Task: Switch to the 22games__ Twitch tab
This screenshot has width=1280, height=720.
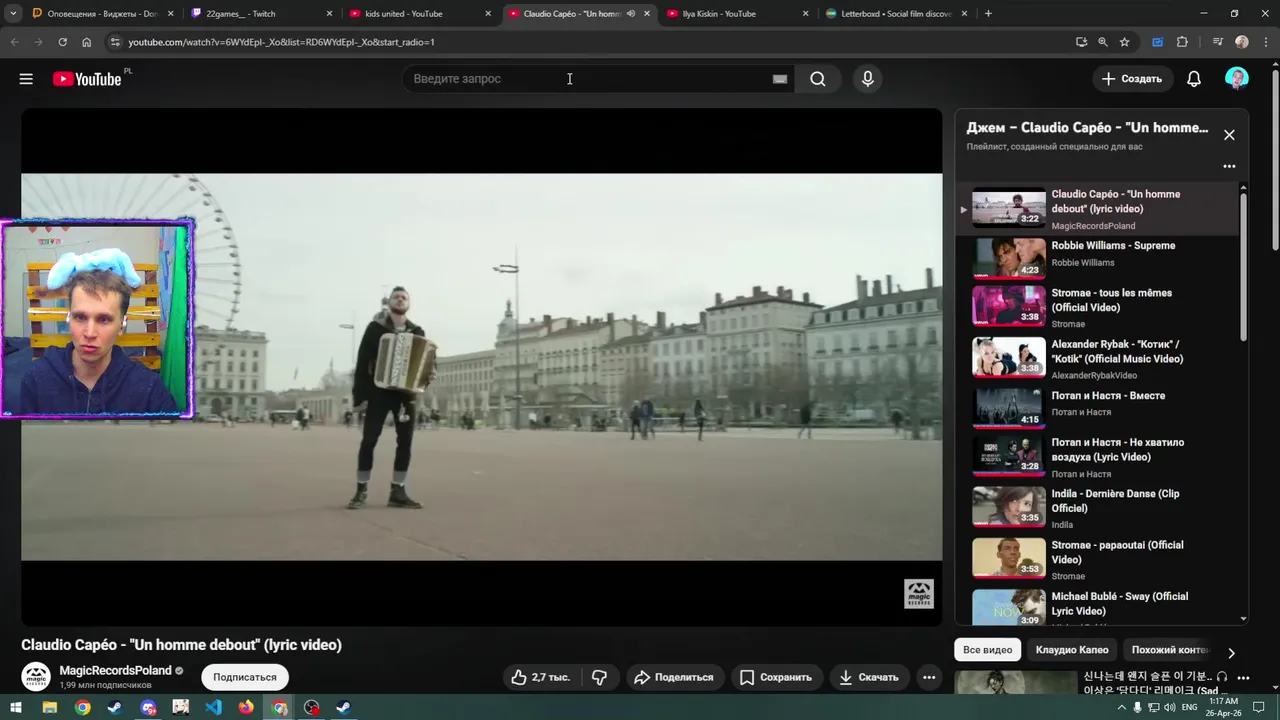Action: 260,14
